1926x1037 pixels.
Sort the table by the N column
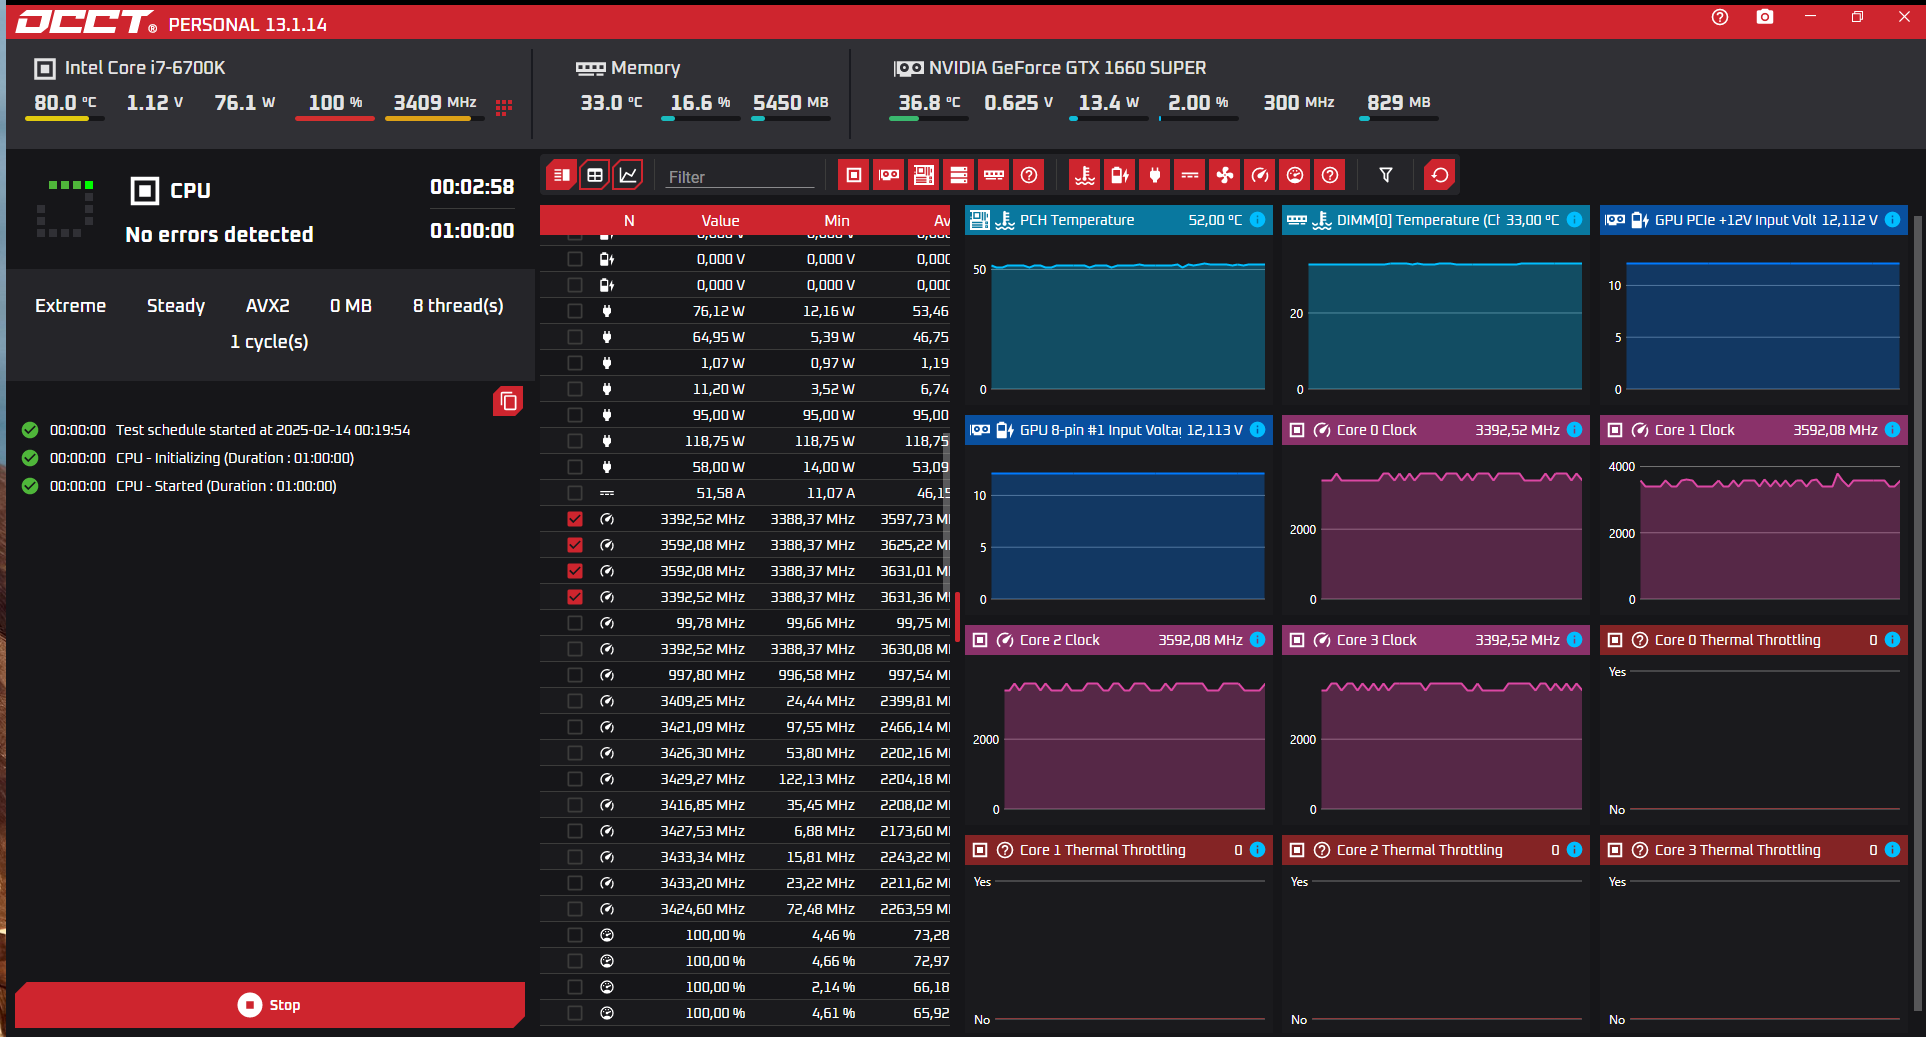629,220
